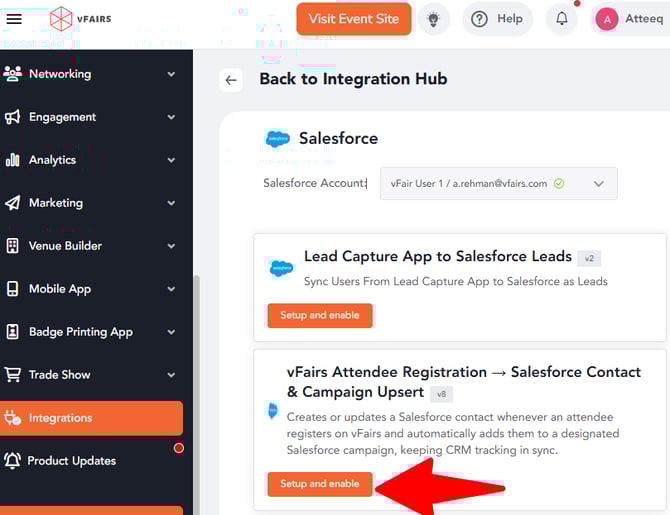Open Product Updates in sidebar
The height and width of the screenshot is (515, 670).
coord(71,461)
